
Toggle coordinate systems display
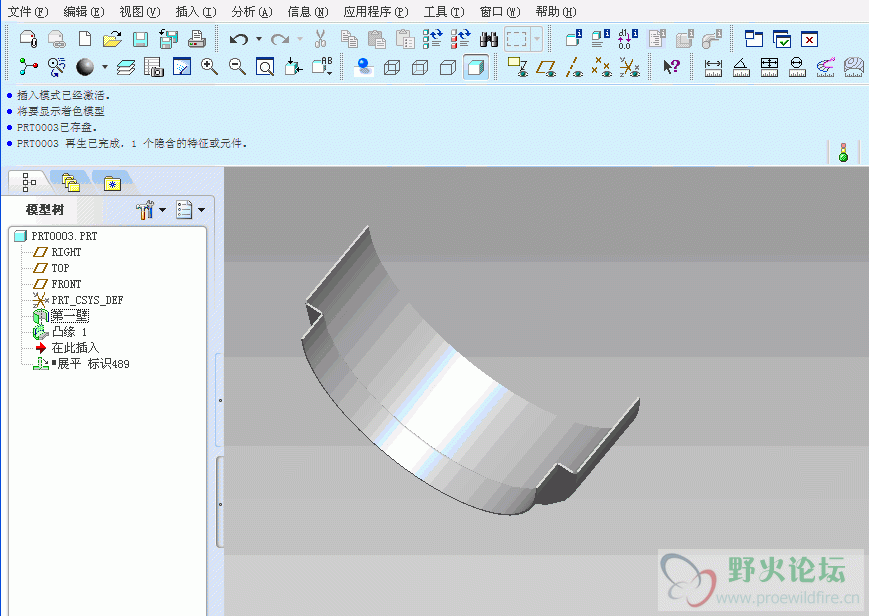coord(629,67)
